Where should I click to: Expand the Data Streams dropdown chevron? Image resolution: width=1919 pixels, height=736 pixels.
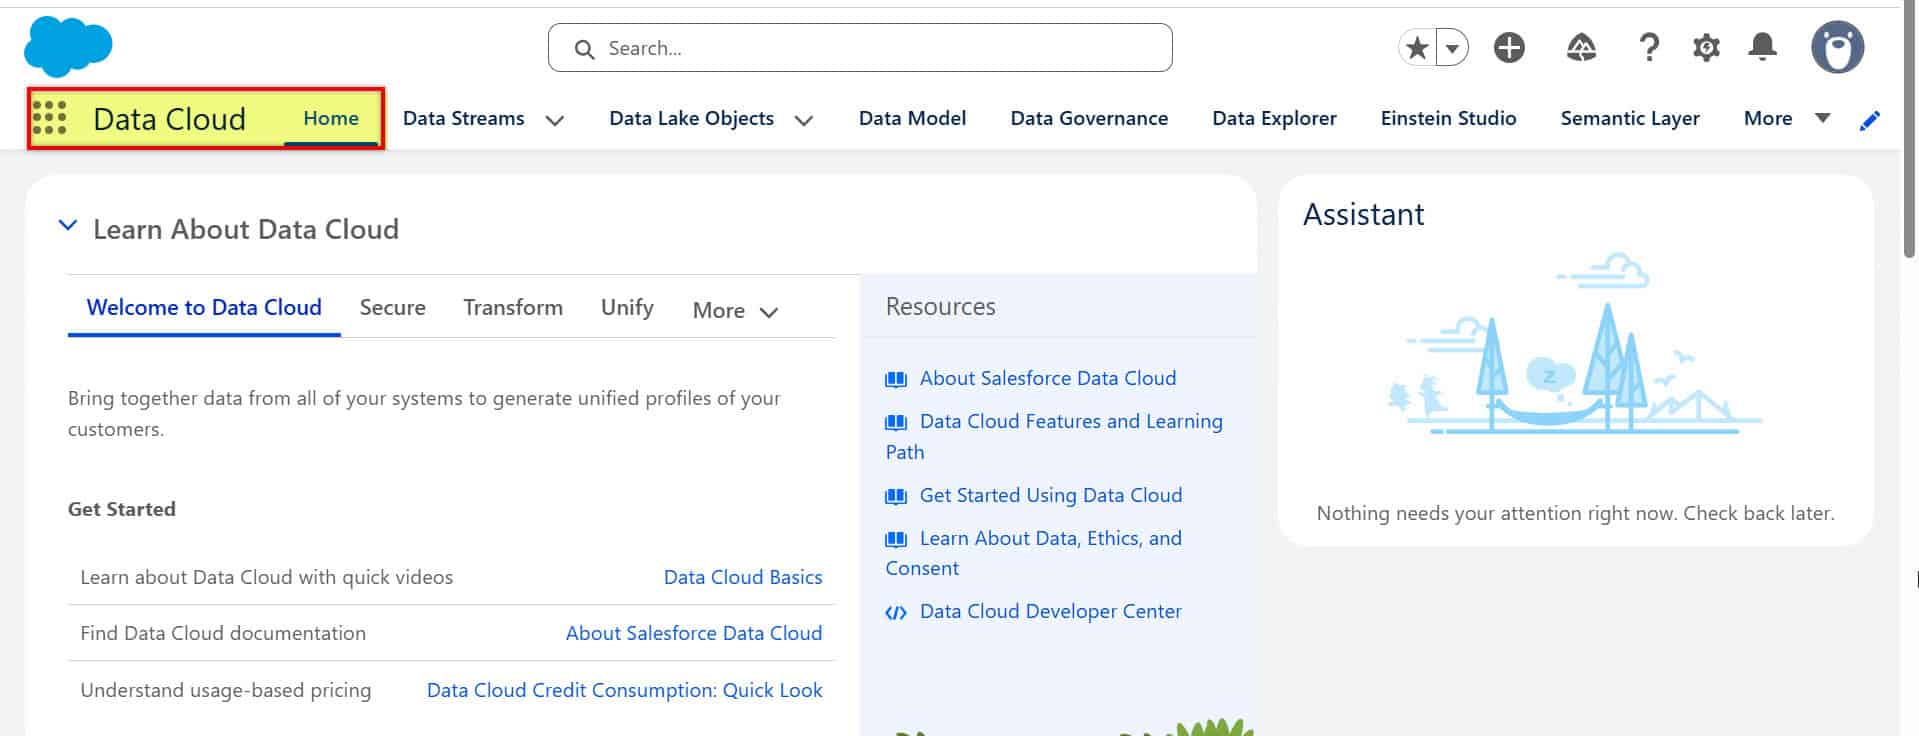pos(555,120)
